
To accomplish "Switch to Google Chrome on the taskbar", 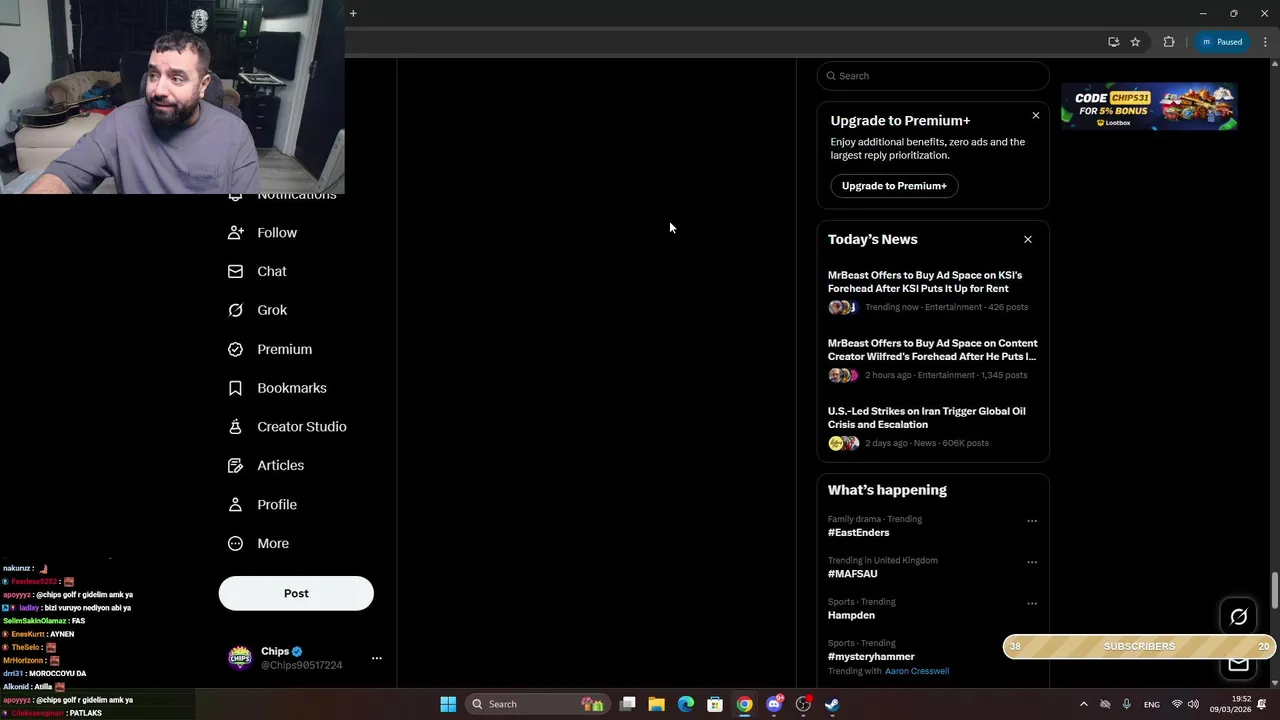I will pyautogui.click(x=744, y=704).
